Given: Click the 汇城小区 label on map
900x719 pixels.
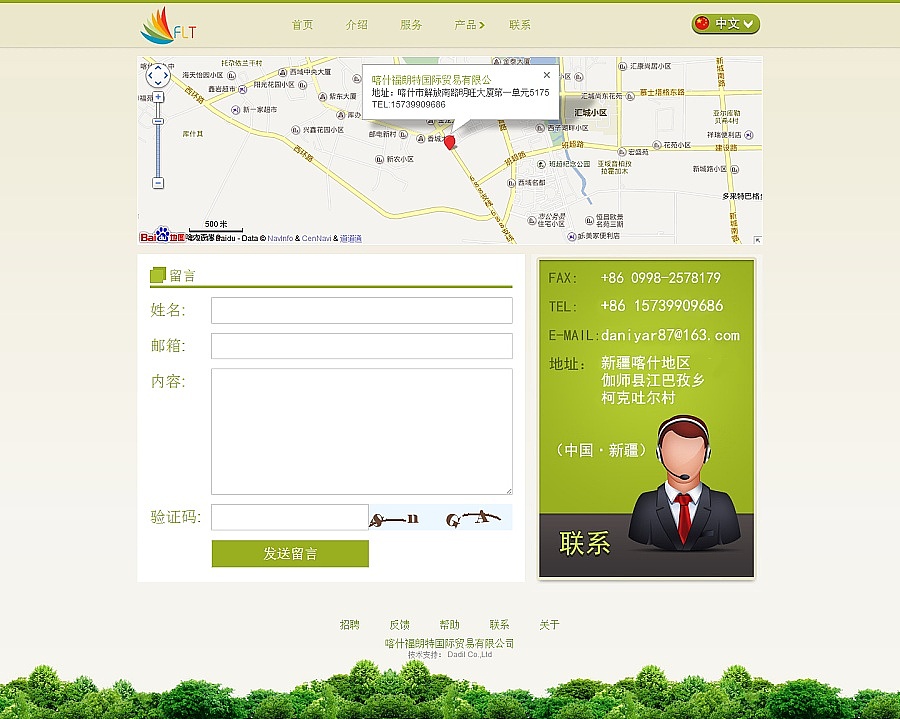Looking at the screenshot, I should click(x=591, y=112).
